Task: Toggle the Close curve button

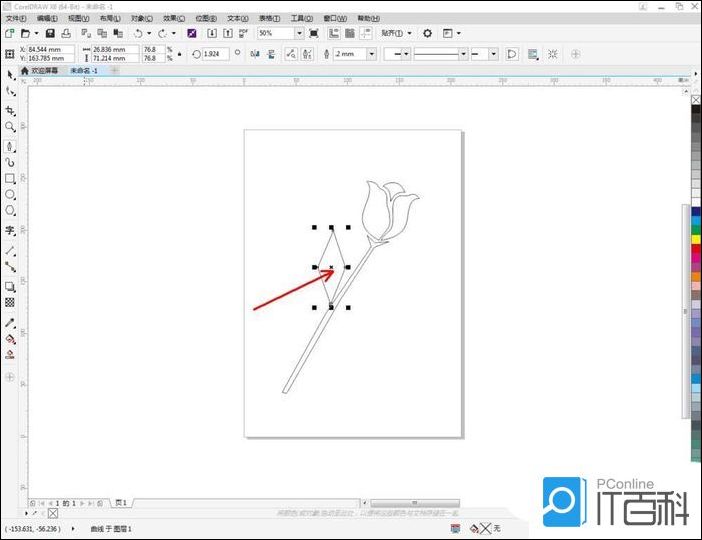Action: pos(511,54)
